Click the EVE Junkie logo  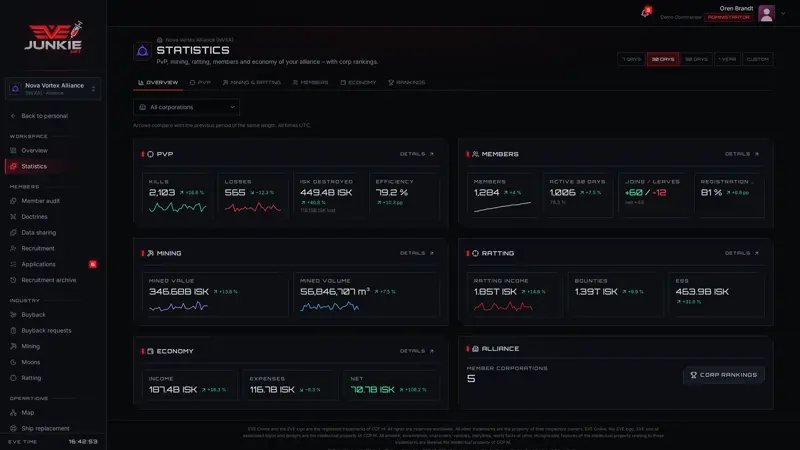click(x=53, y=37)
